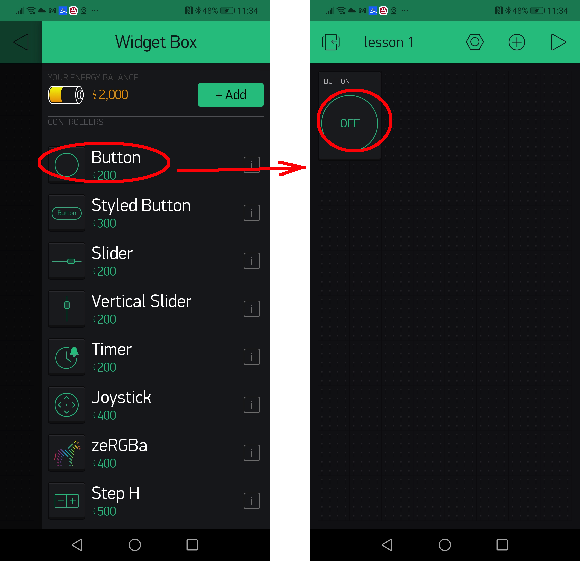
Task: Select the Step H widget
Action: [x=156, y=501]
